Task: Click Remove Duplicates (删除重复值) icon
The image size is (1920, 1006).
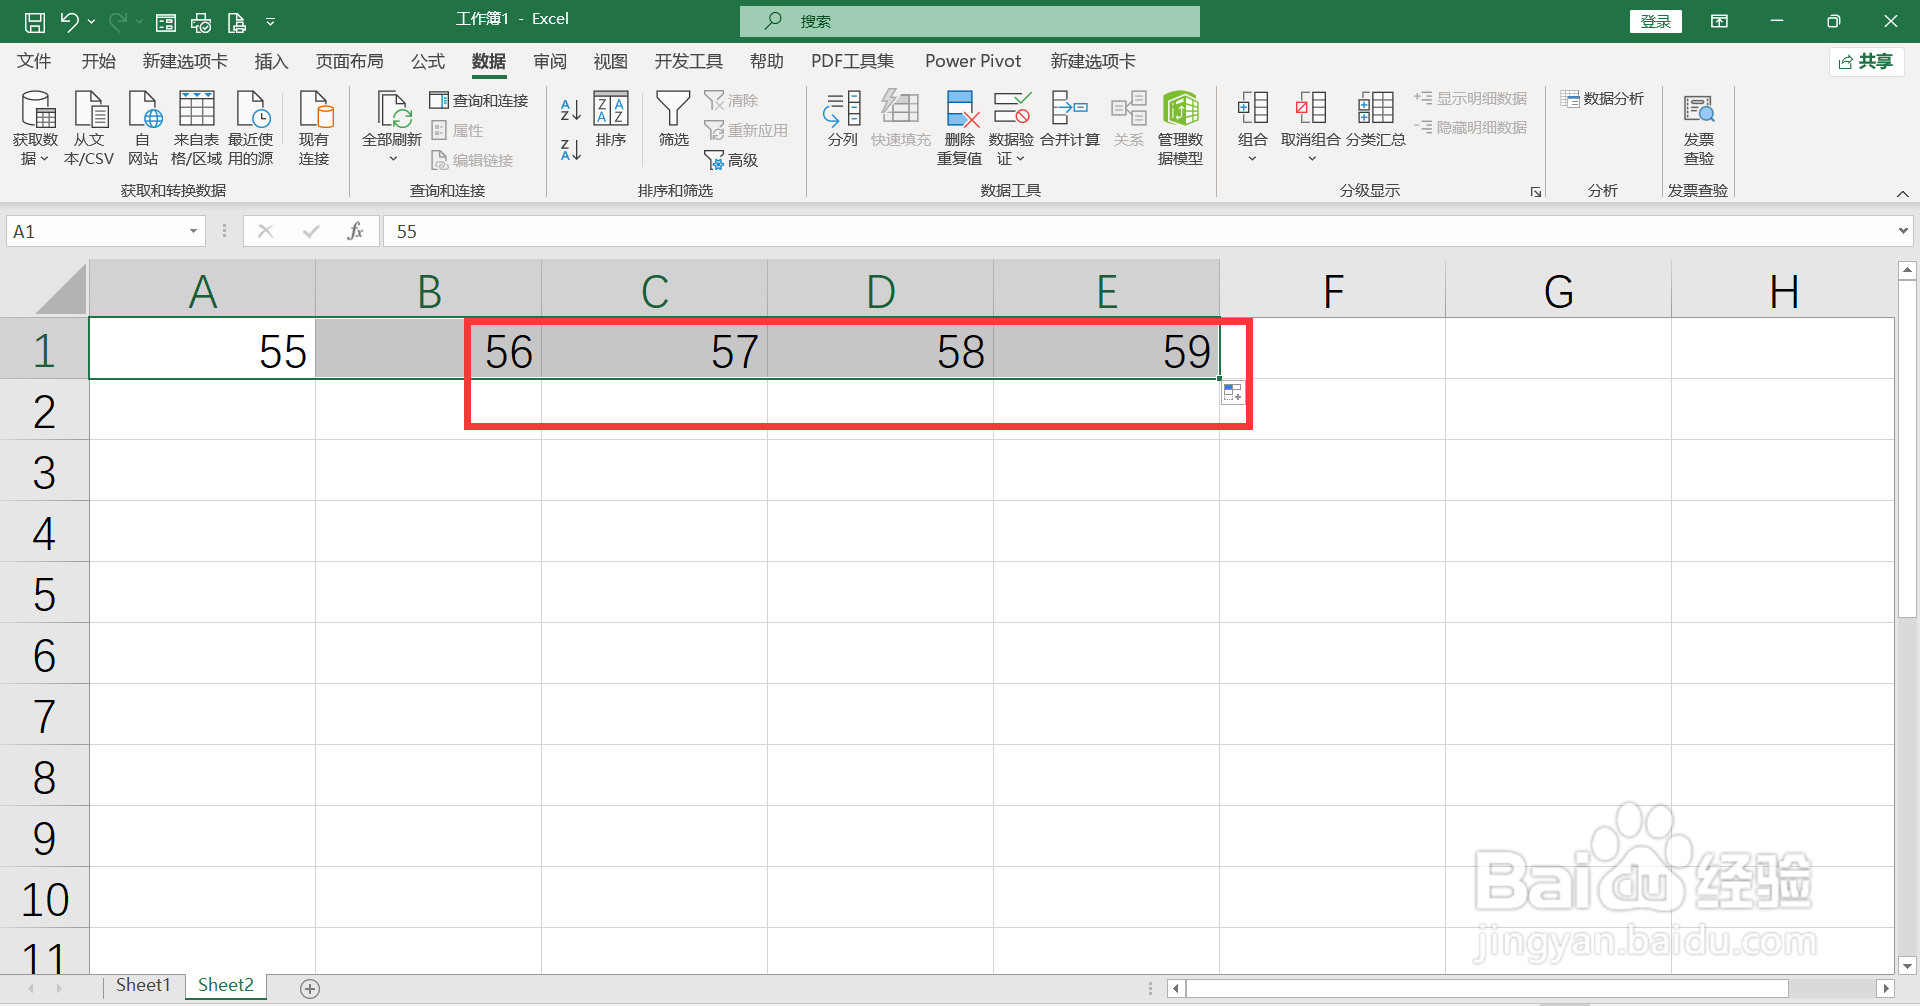Action: (960, 127)
